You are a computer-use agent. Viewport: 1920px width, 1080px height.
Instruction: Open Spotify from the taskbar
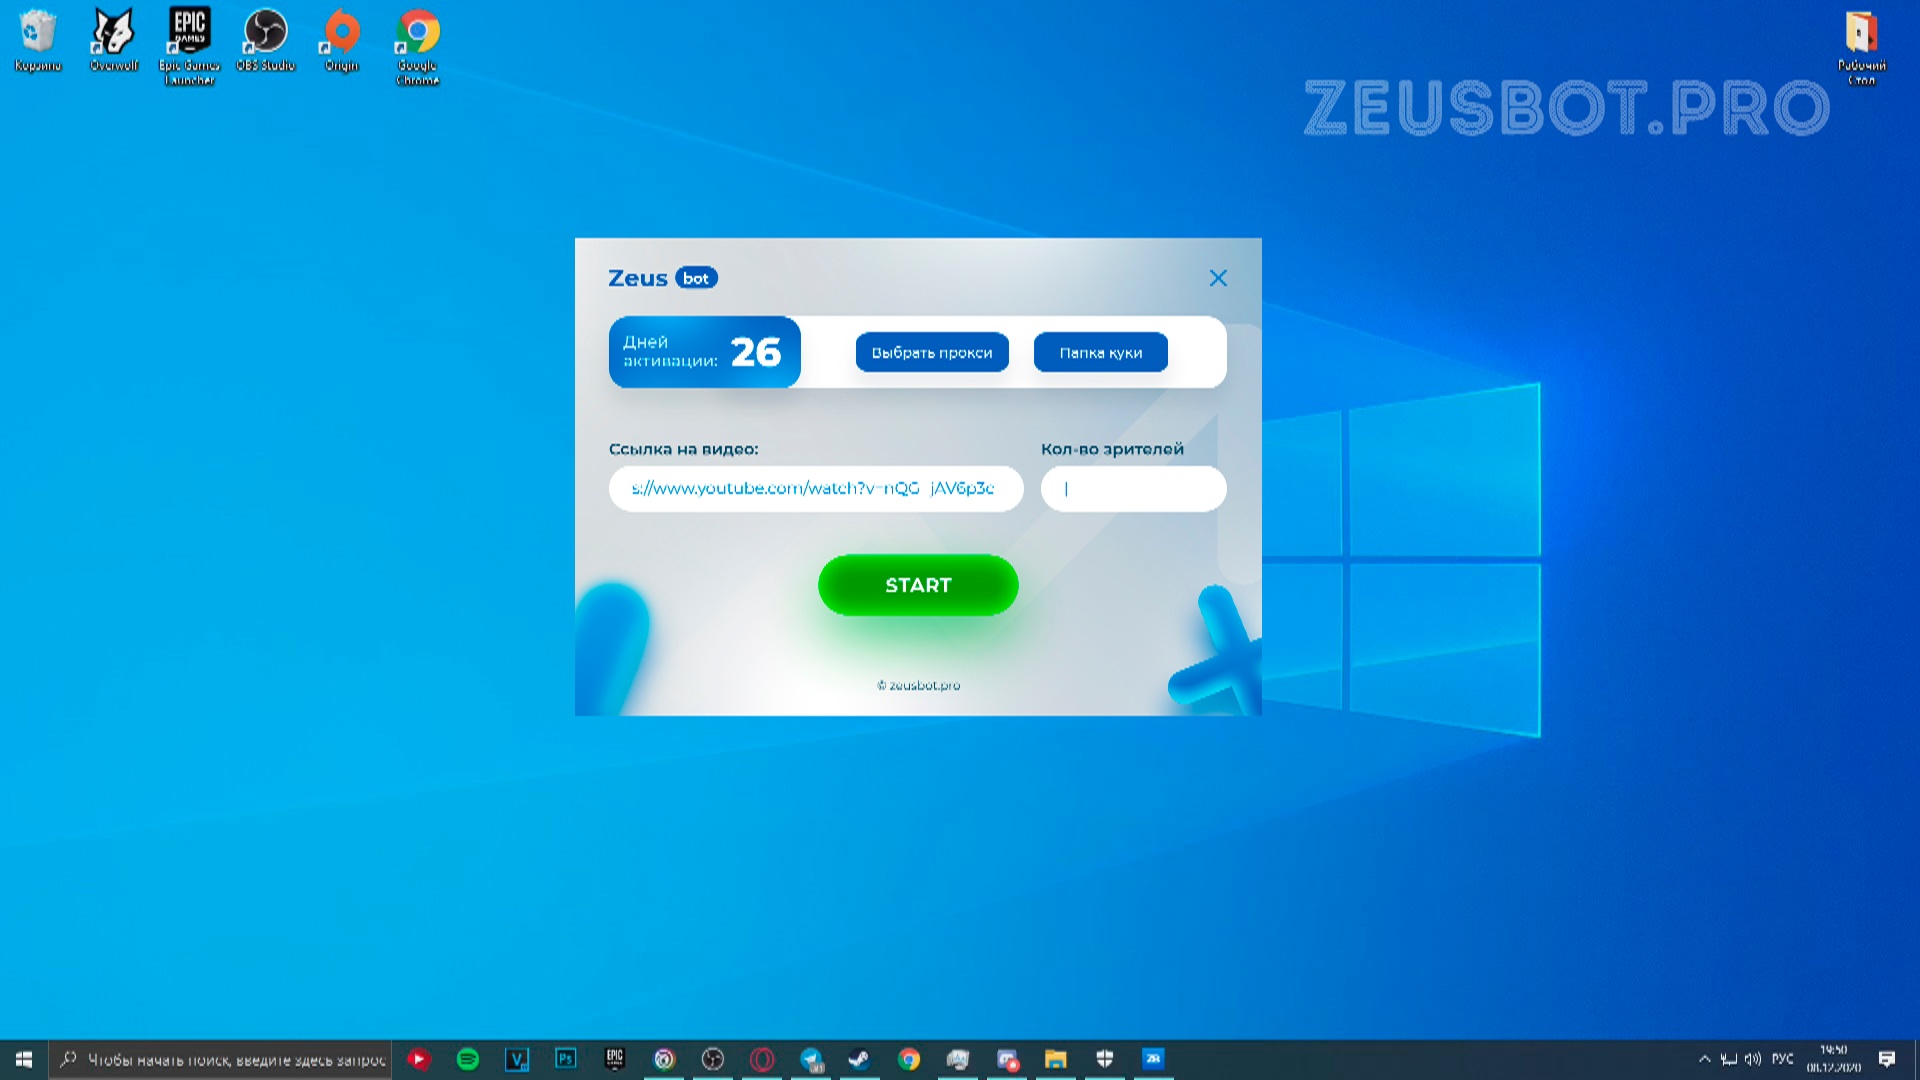pyautogui.click(x=467, y=1059)
